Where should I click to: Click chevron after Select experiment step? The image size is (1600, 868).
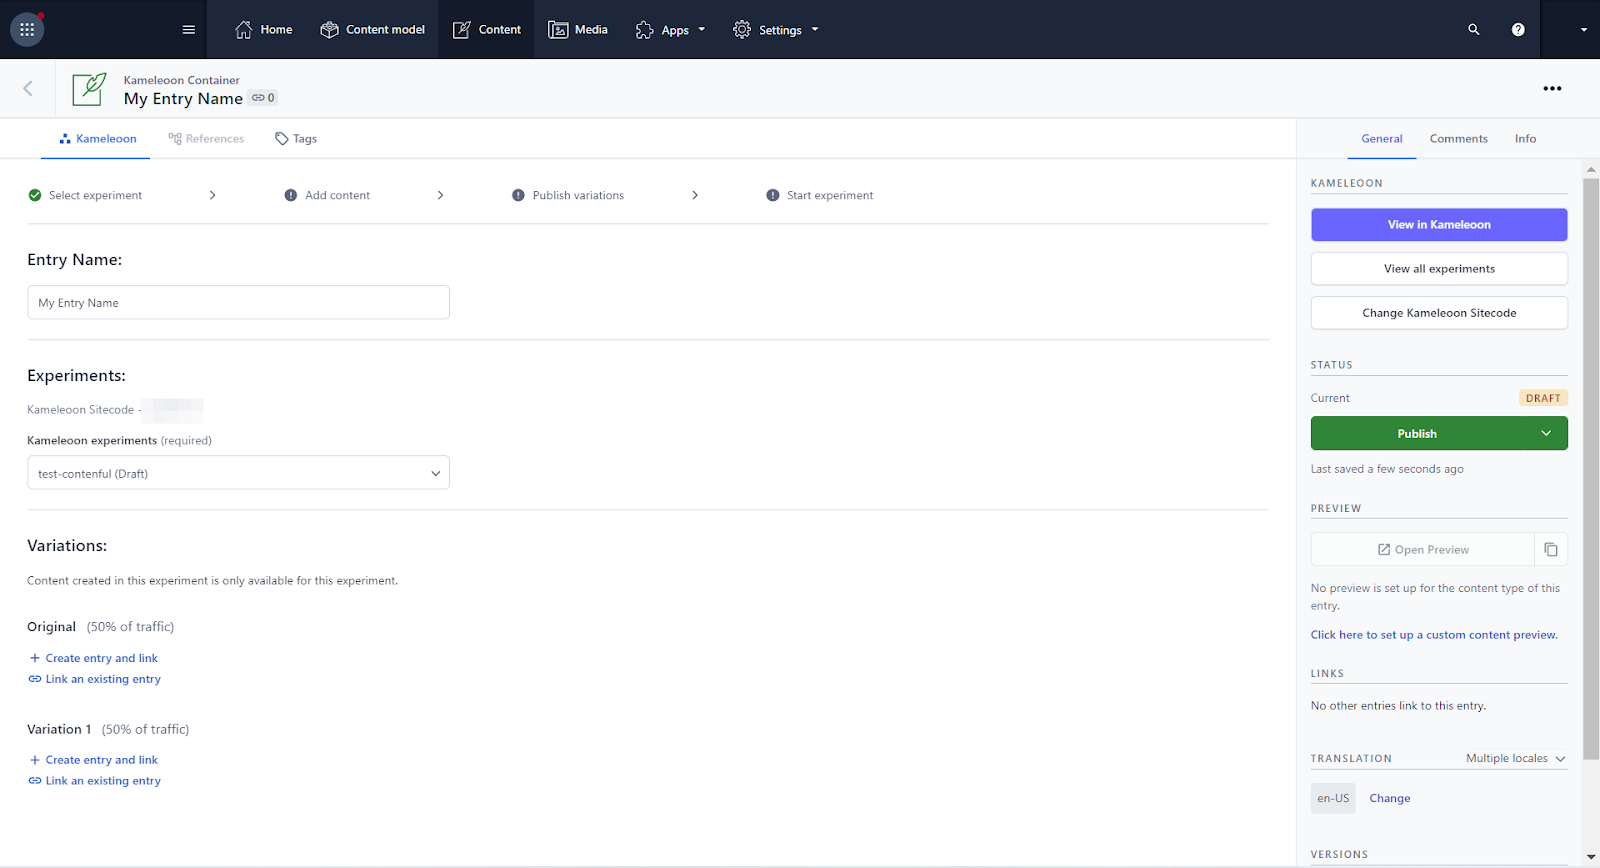212,196
